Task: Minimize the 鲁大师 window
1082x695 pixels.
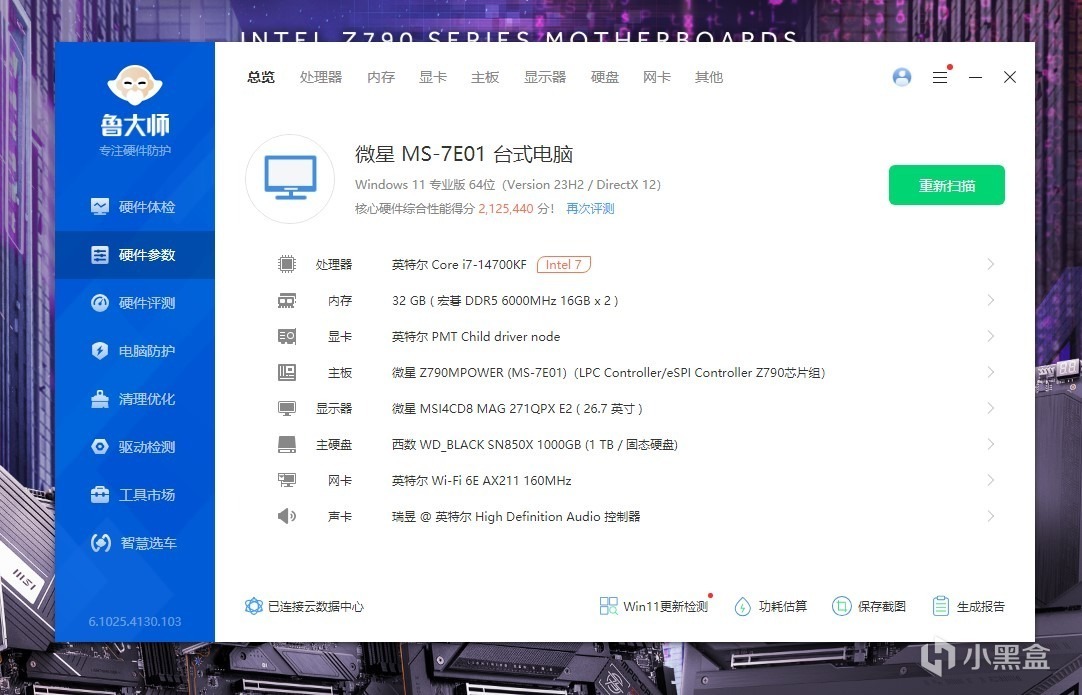Action: pyautogui.click(x=975, y=77)
